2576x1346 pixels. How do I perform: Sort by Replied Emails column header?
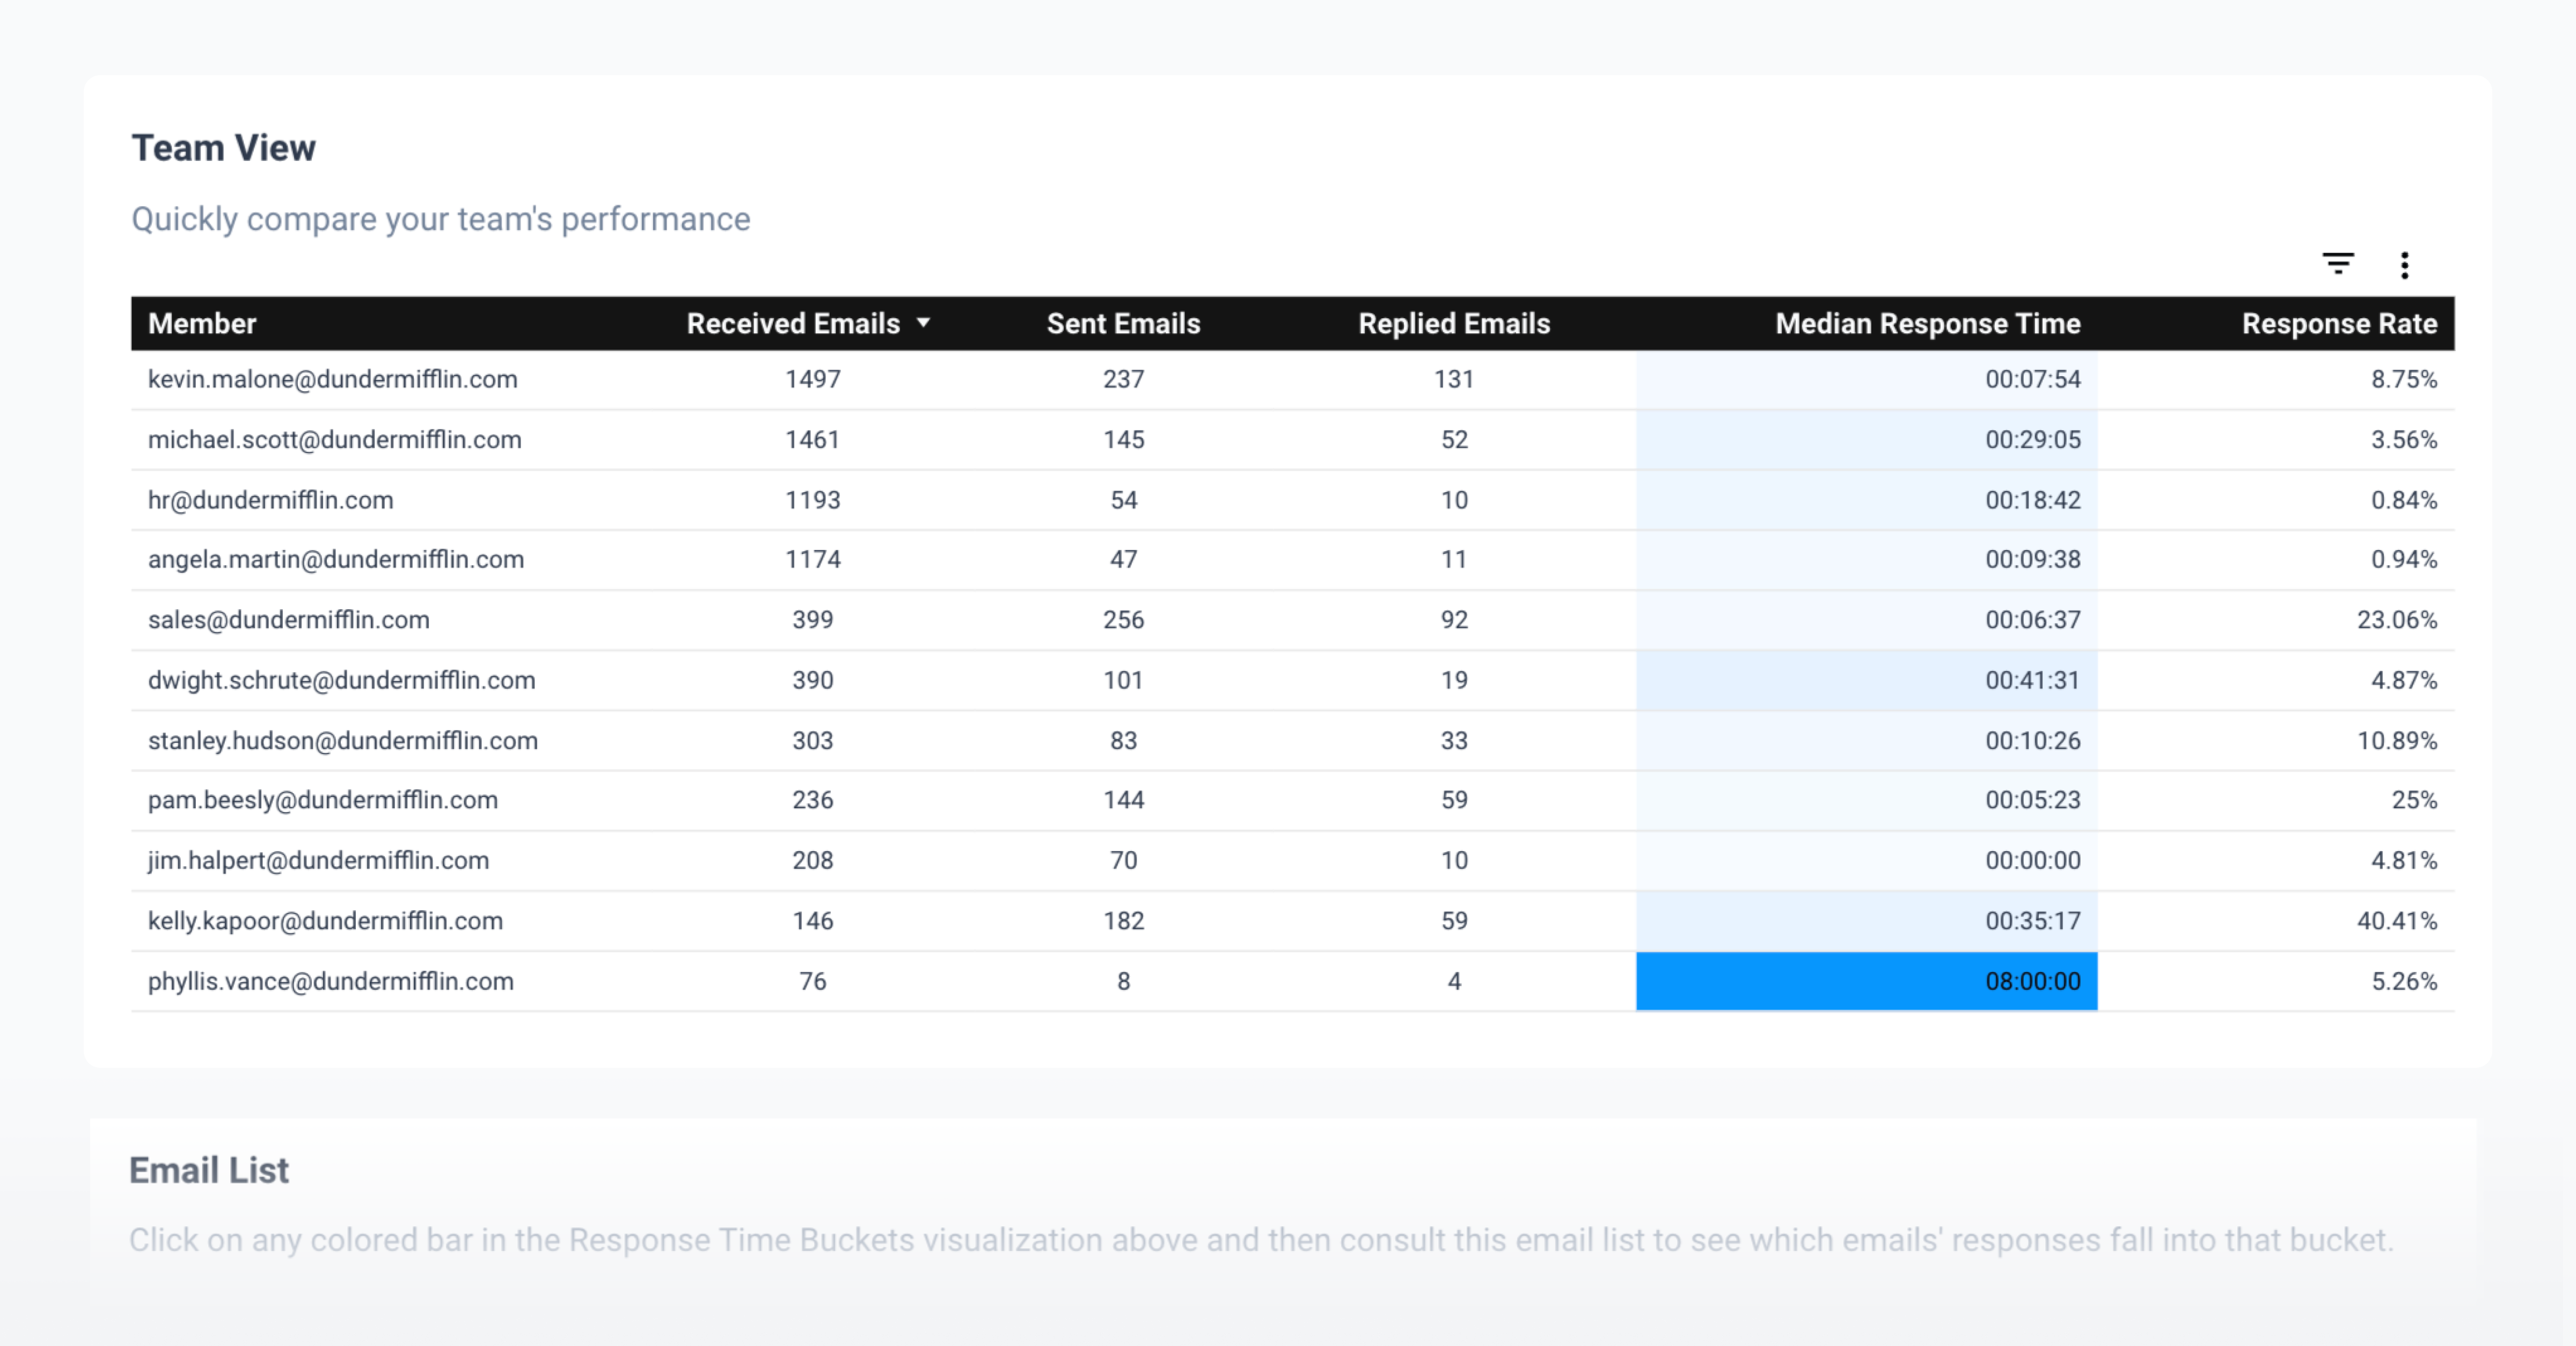click(x=1453, y=323)
